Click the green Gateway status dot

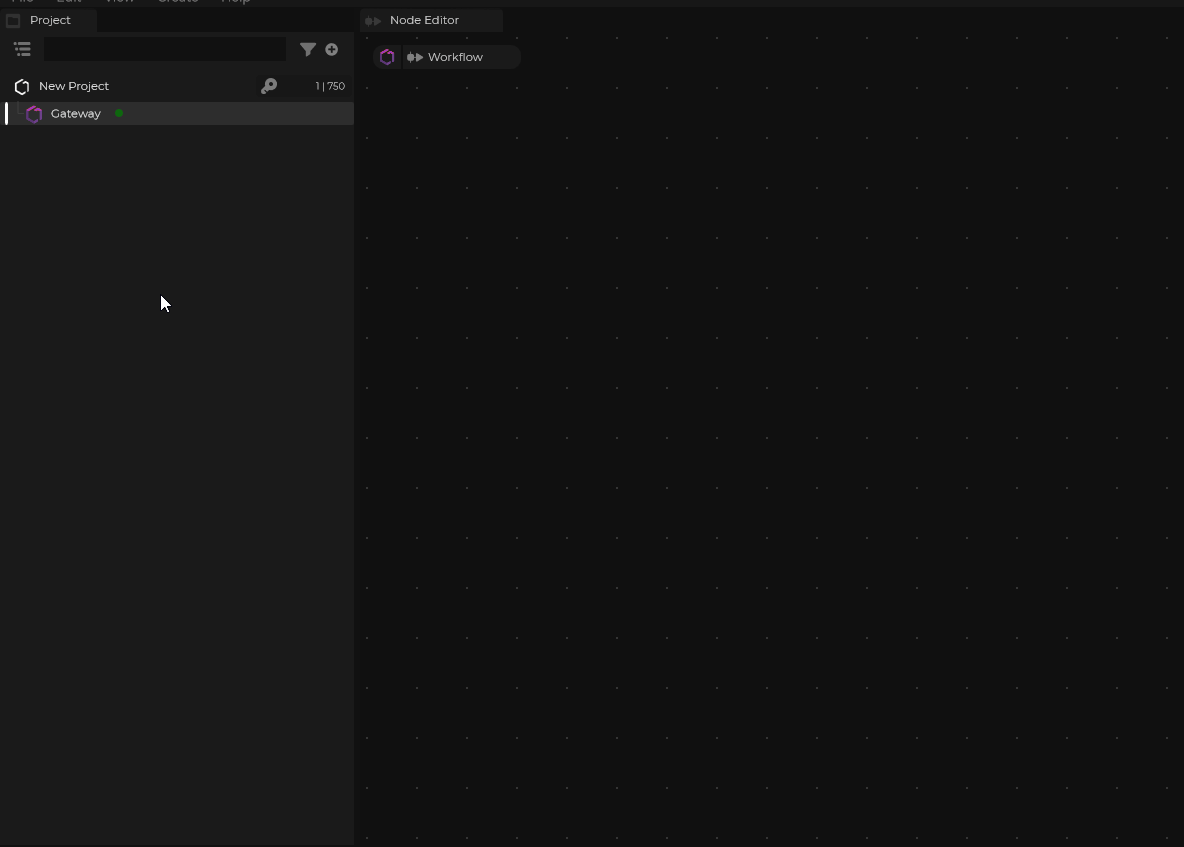point(119,113)
